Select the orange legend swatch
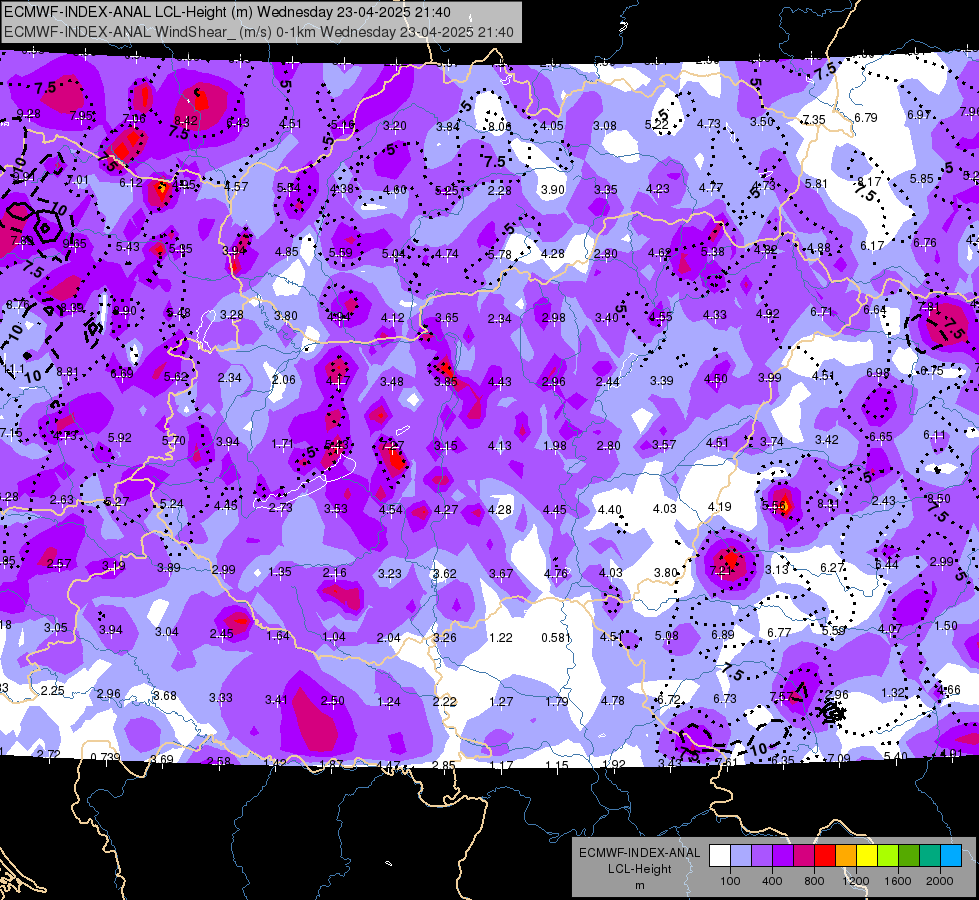 point(846,856)
